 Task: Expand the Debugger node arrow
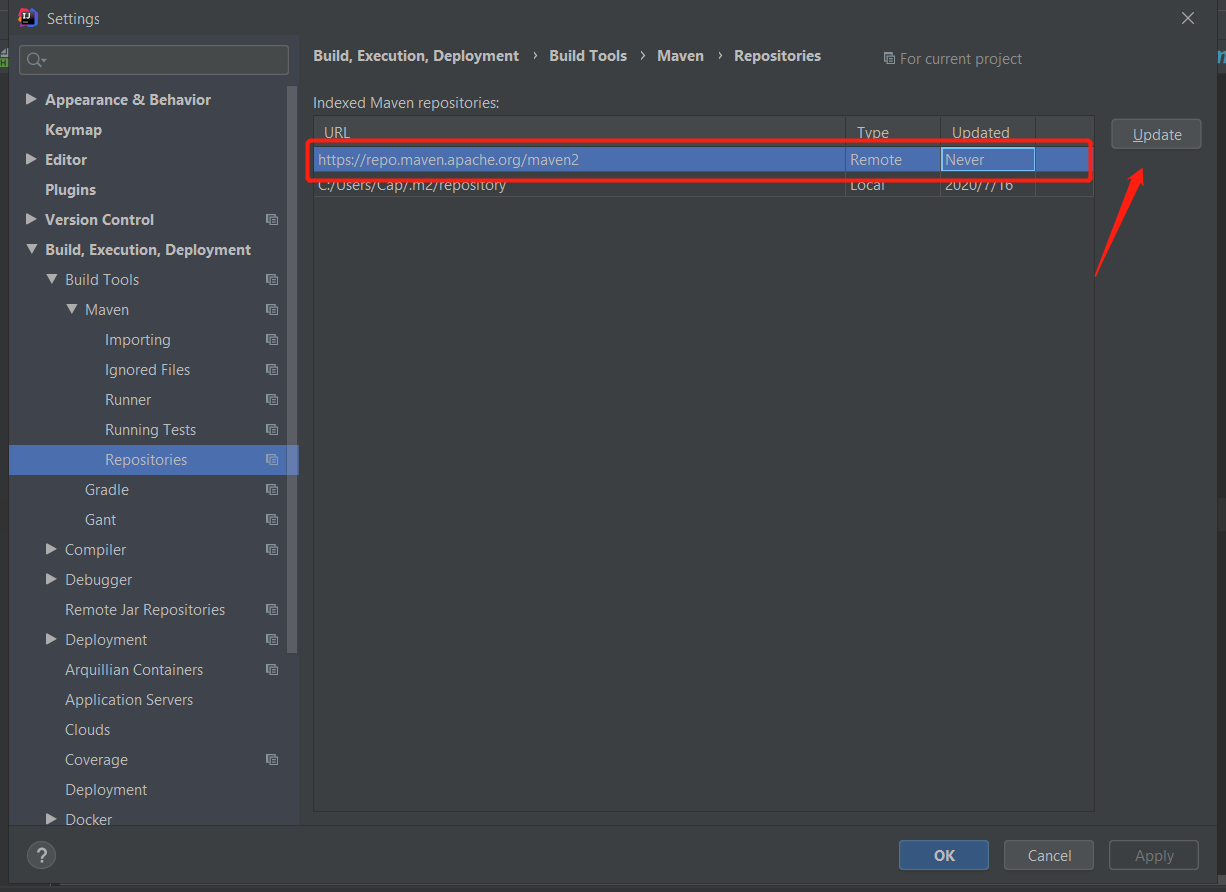(52, 579)
